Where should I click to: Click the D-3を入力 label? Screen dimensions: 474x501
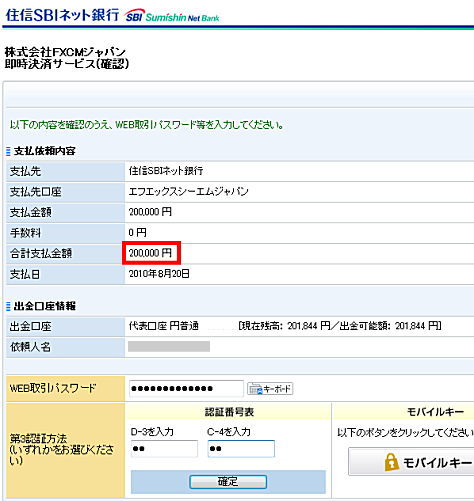click(x=152, y=432)
